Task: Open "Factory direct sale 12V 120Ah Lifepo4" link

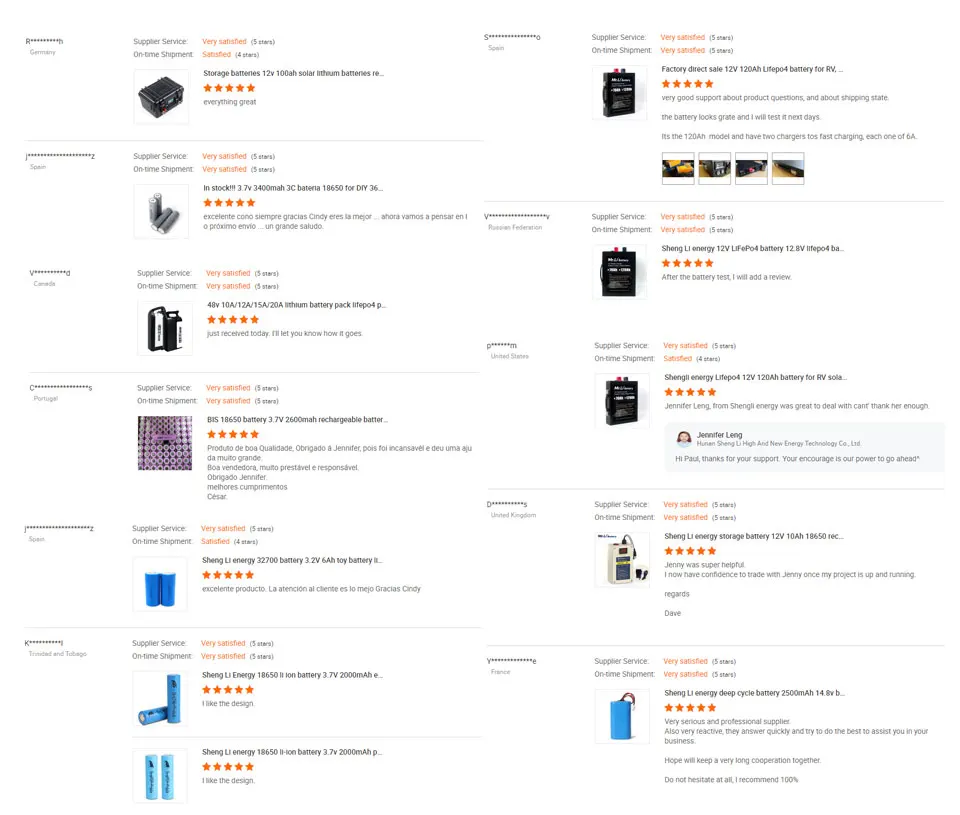Action: 752,70
